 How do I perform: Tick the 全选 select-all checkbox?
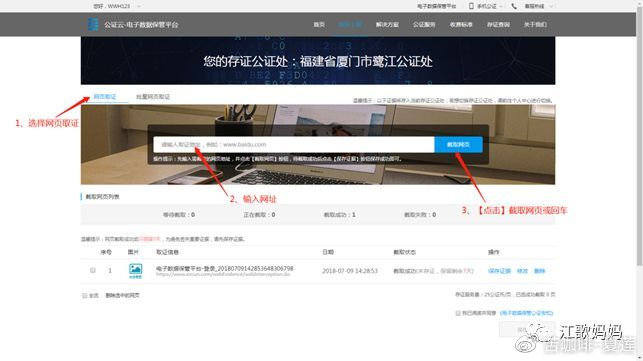[x=84, y=295]
